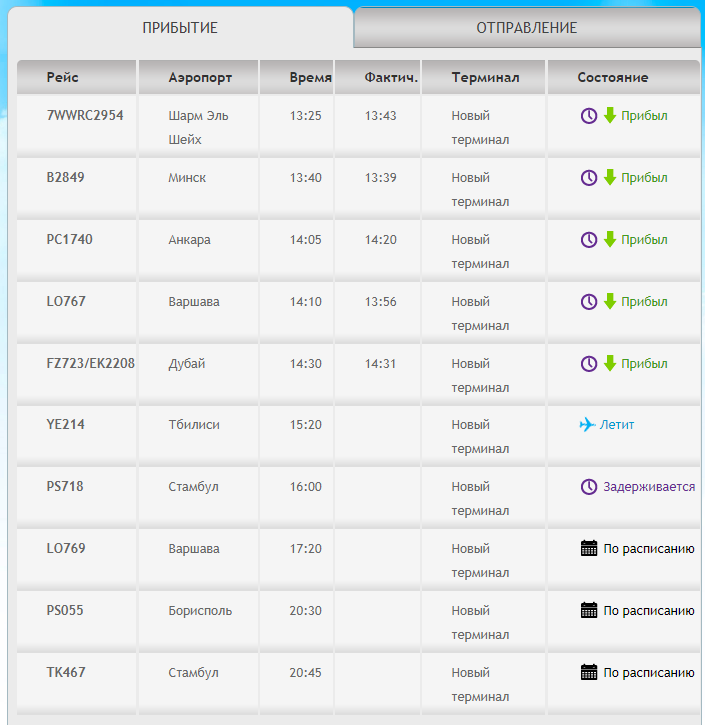The height and width of the screenshot is (725, 705).
Task: Click the green down arrow for LO767
Action: 610,301
